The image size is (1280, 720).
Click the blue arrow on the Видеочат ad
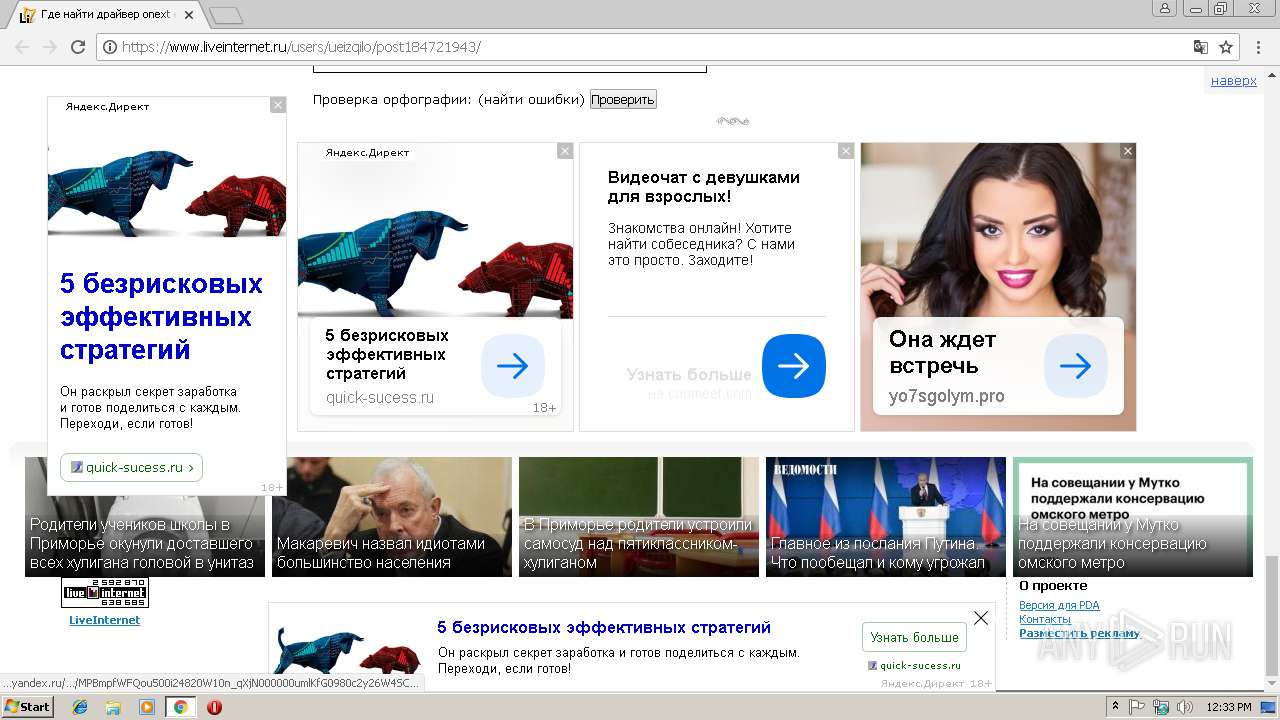[x=794, y=366]
